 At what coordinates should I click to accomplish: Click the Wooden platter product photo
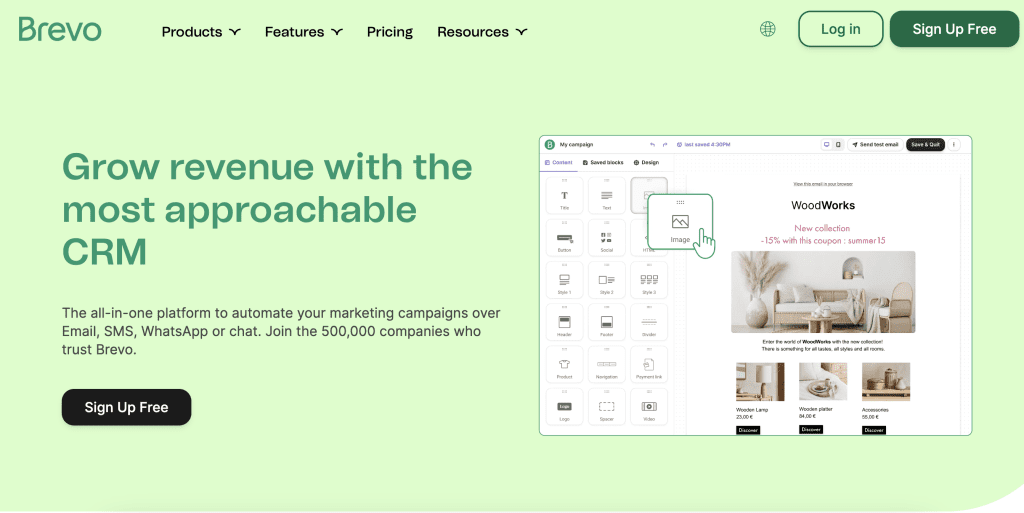click(x=823, y=382)
